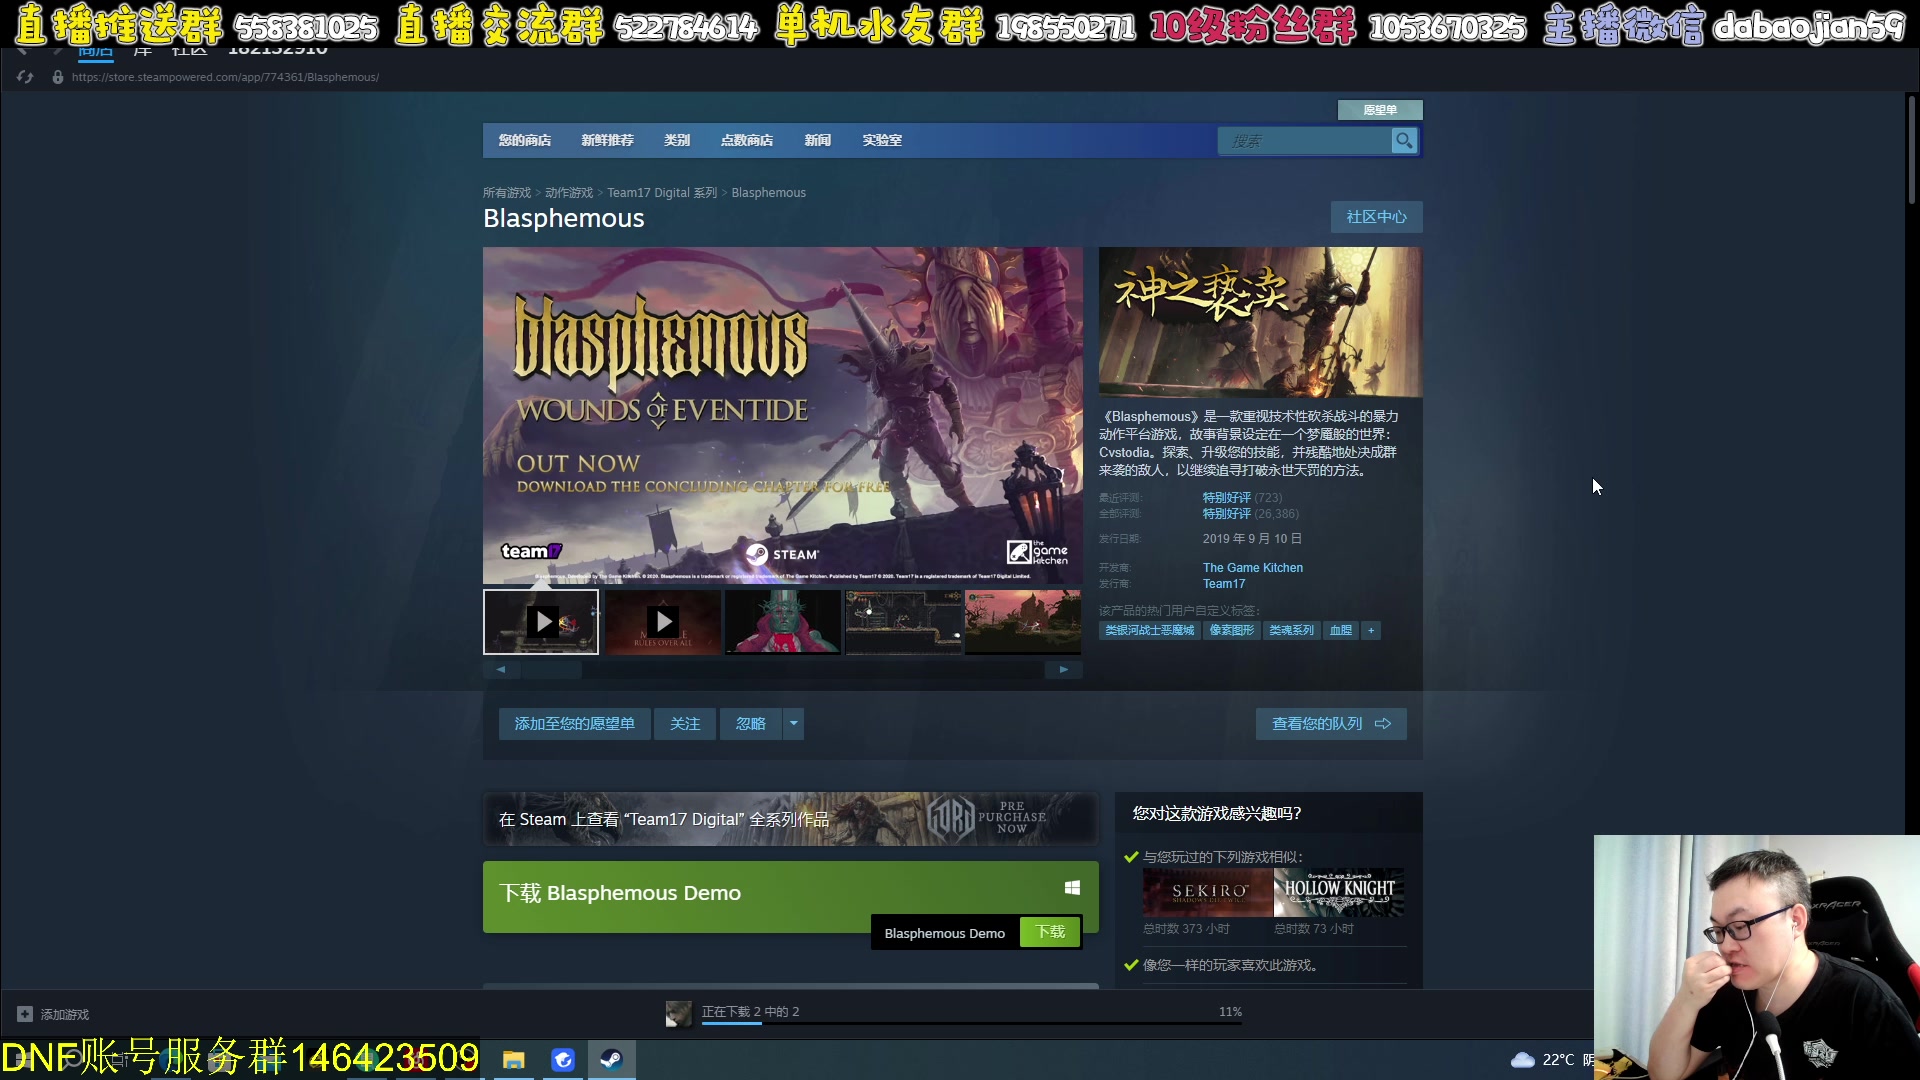Click the padlock icon beside the URL

(x=58, y=77)
